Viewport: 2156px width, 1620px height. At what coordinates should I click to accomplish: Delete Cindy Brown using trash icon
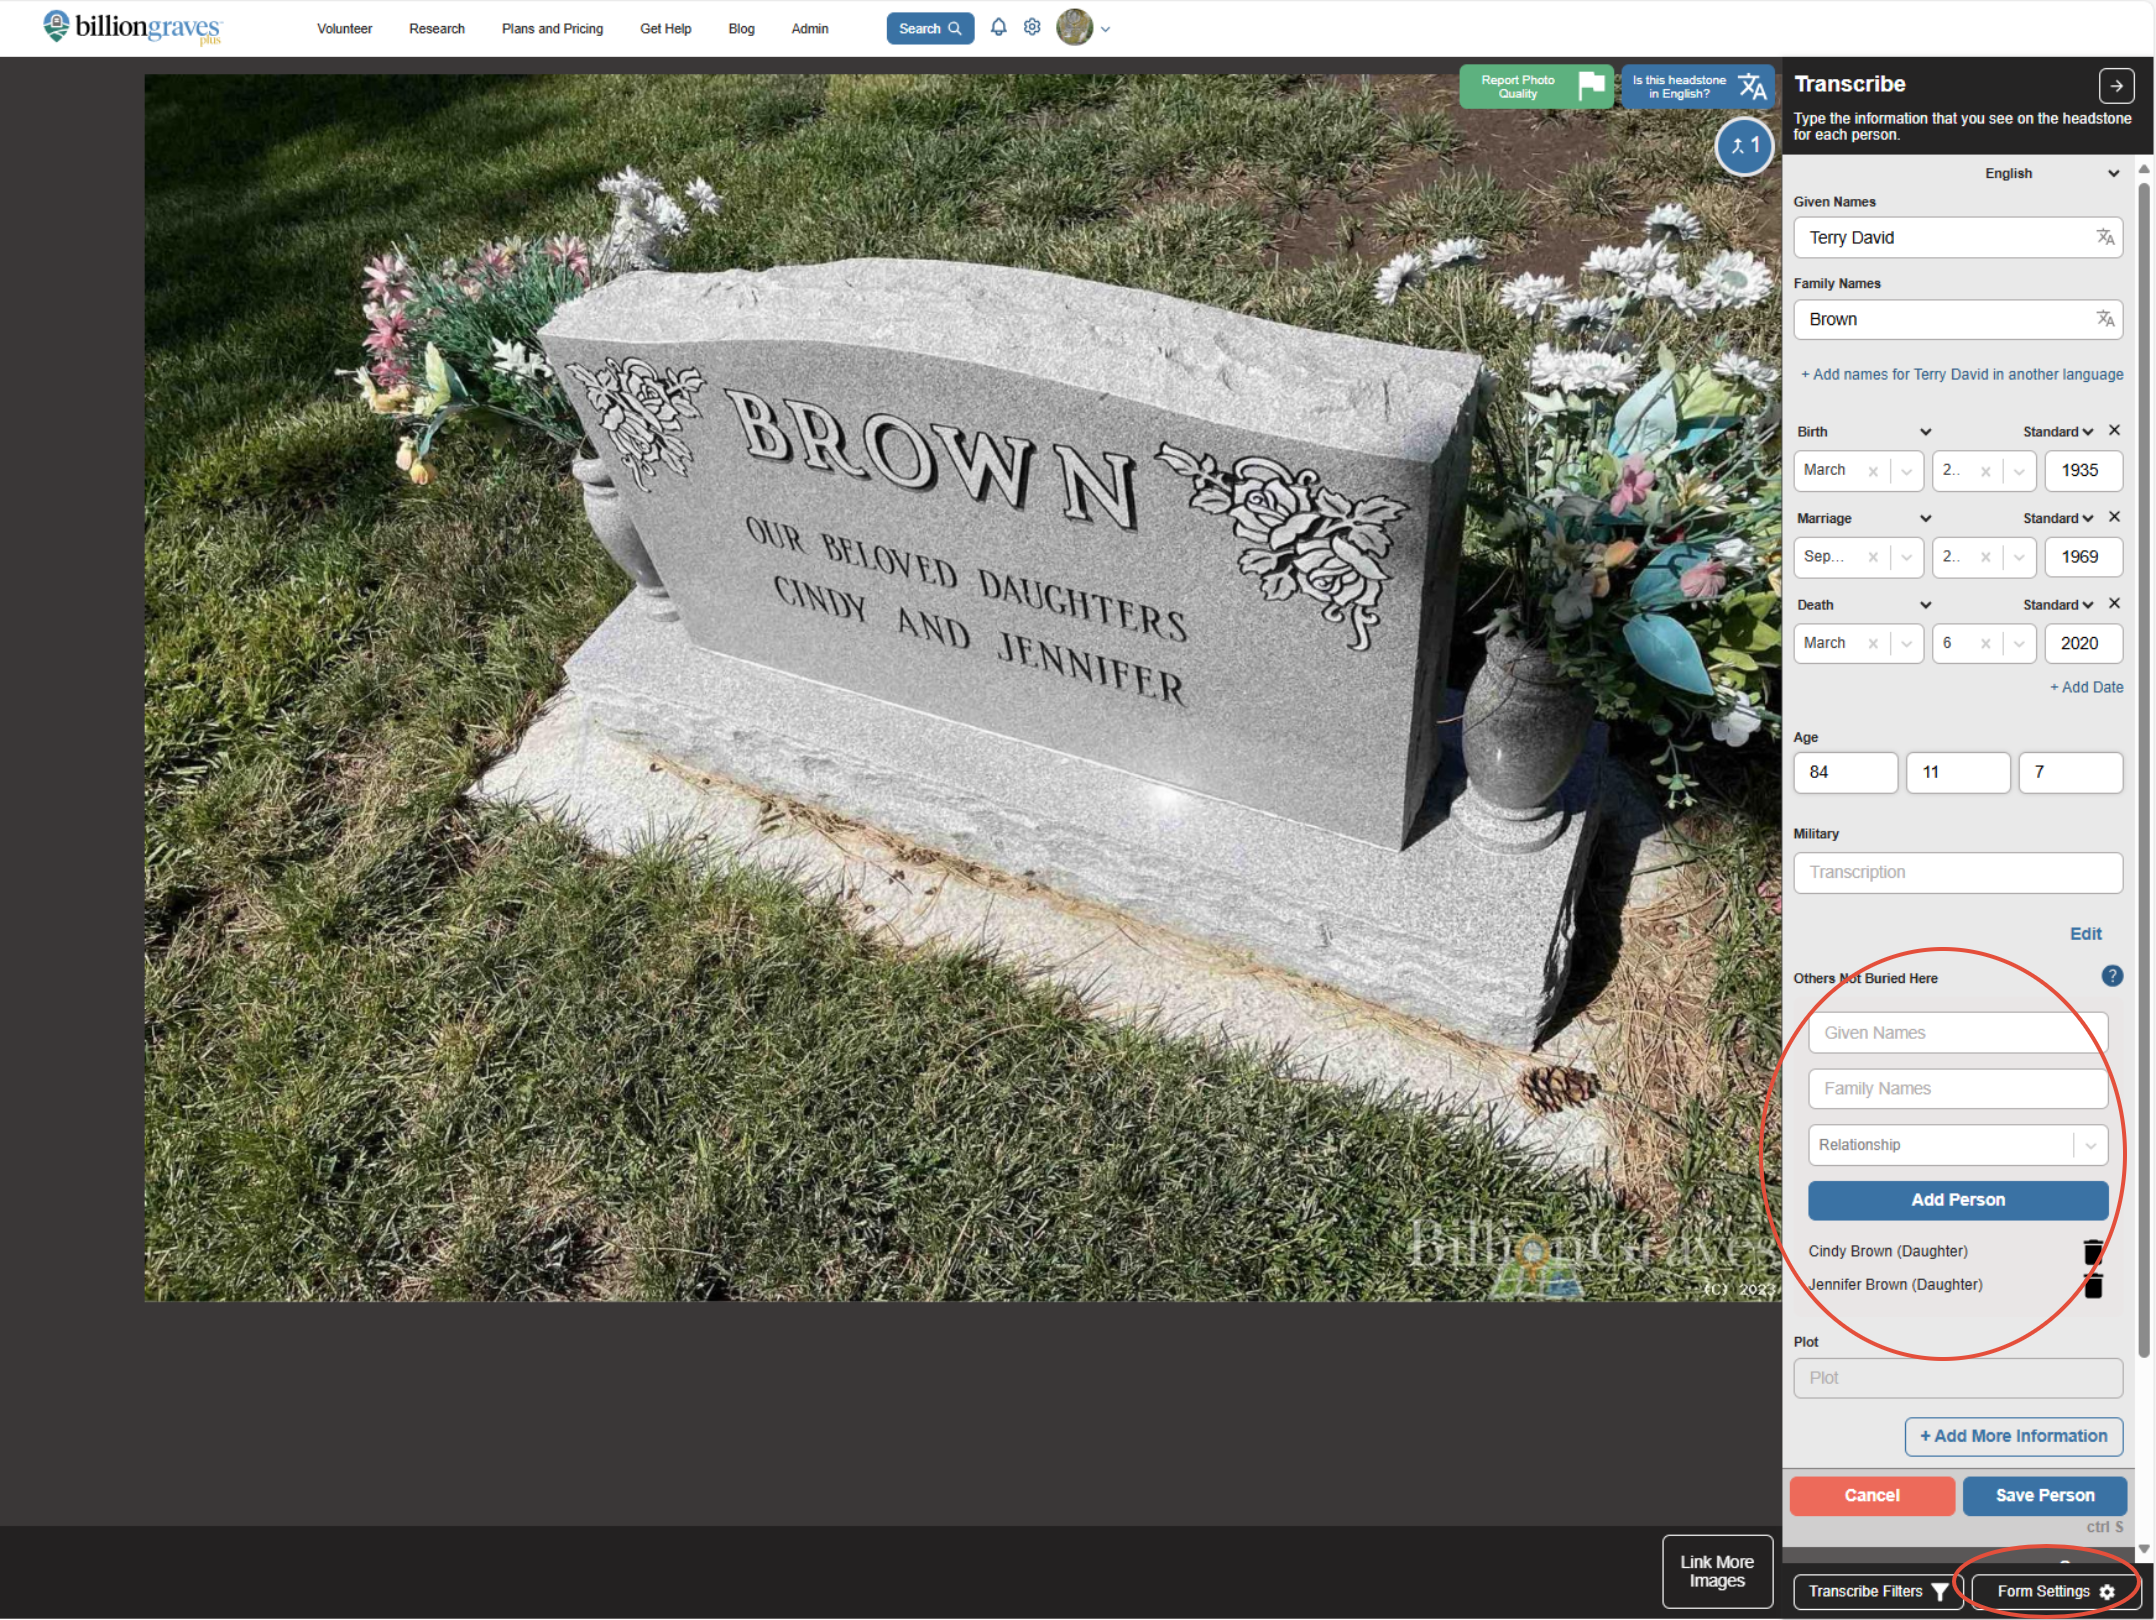(2092, 1252)
